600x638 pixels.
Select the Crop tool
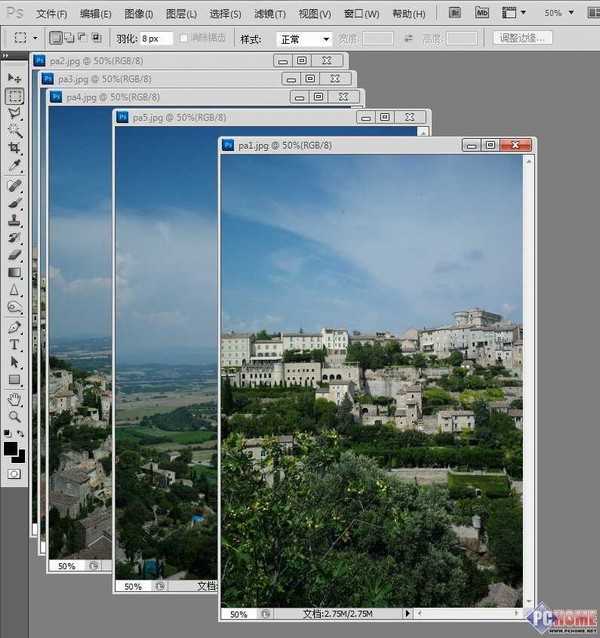[14, 147]
